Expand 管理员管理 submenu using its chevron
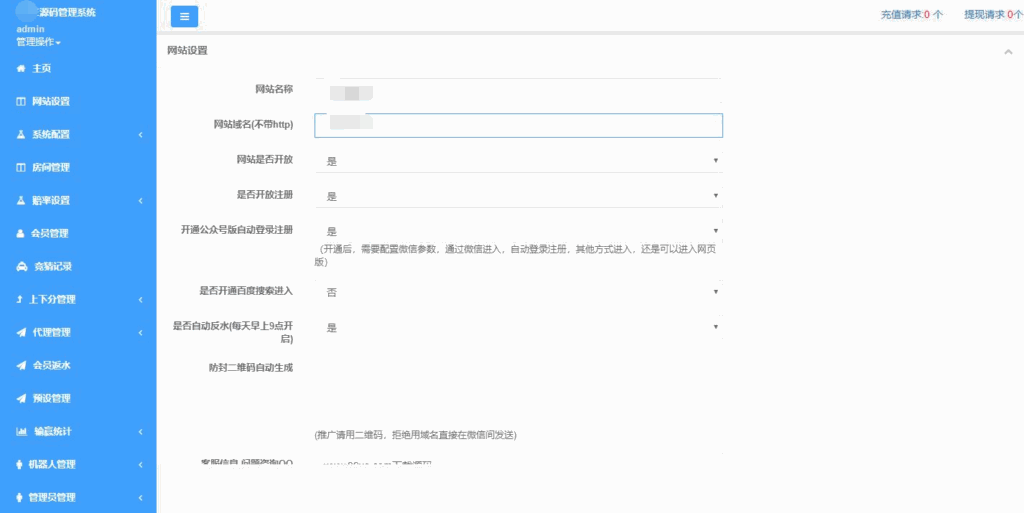The width and height of the screenshot is (1024, 513). click(140, 498)
